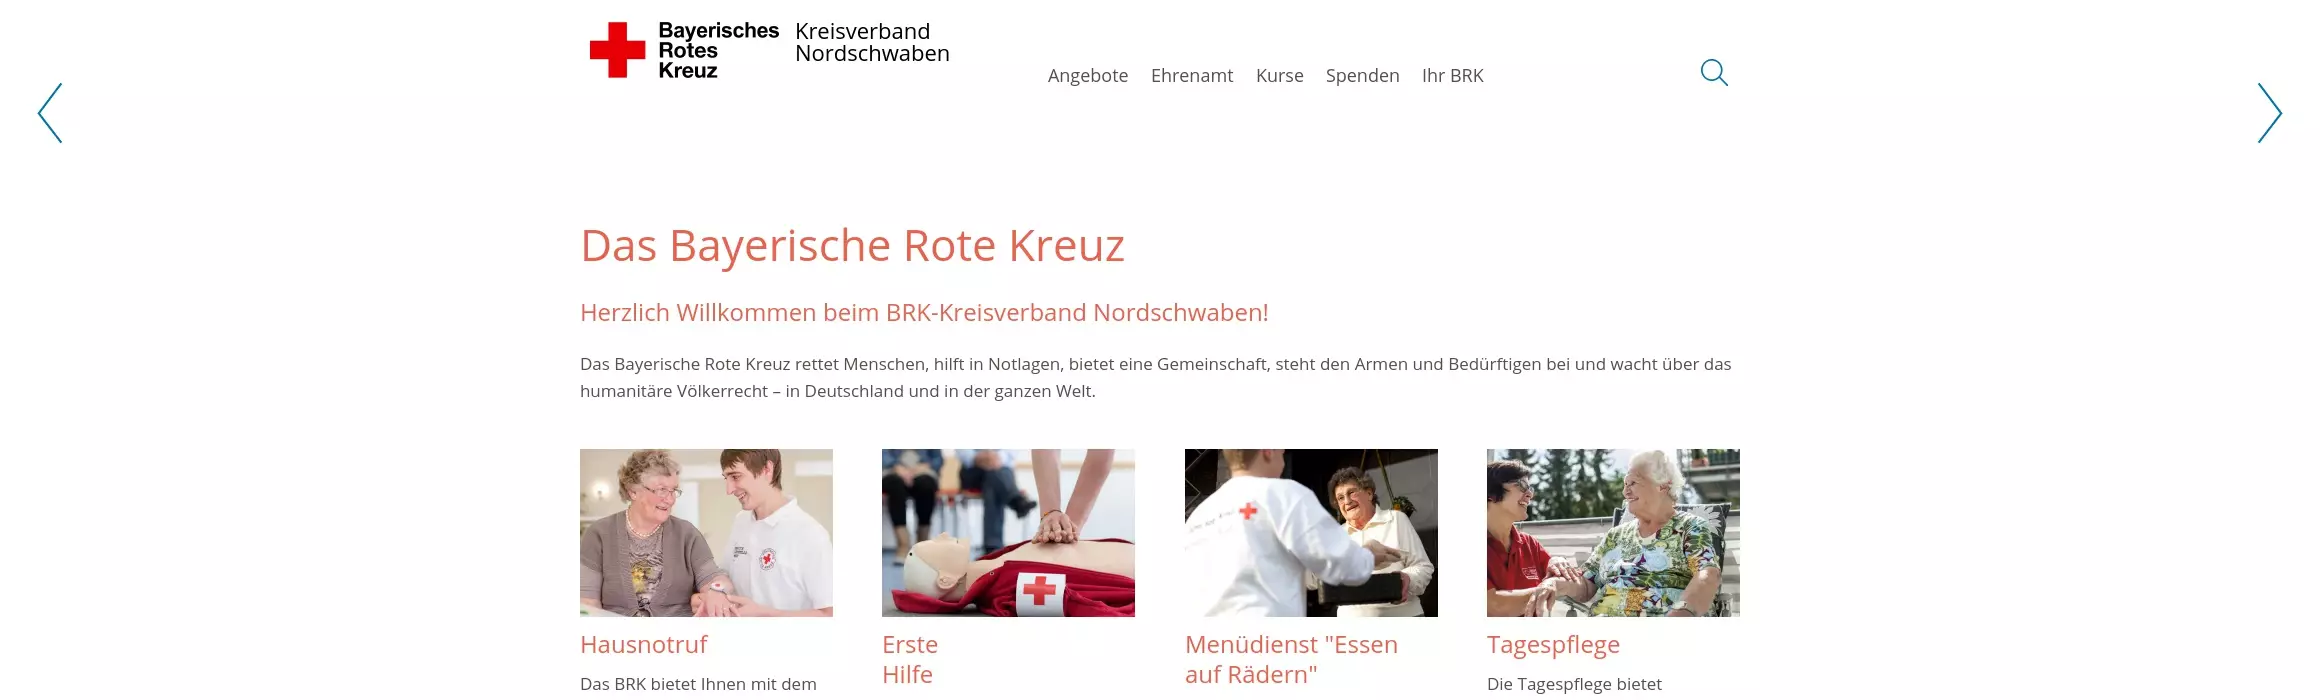This screenshot has width=2320, height=700.
Task: Click the Das Bayerische Rote Kreuz headline
Action: tap(852, 246)
